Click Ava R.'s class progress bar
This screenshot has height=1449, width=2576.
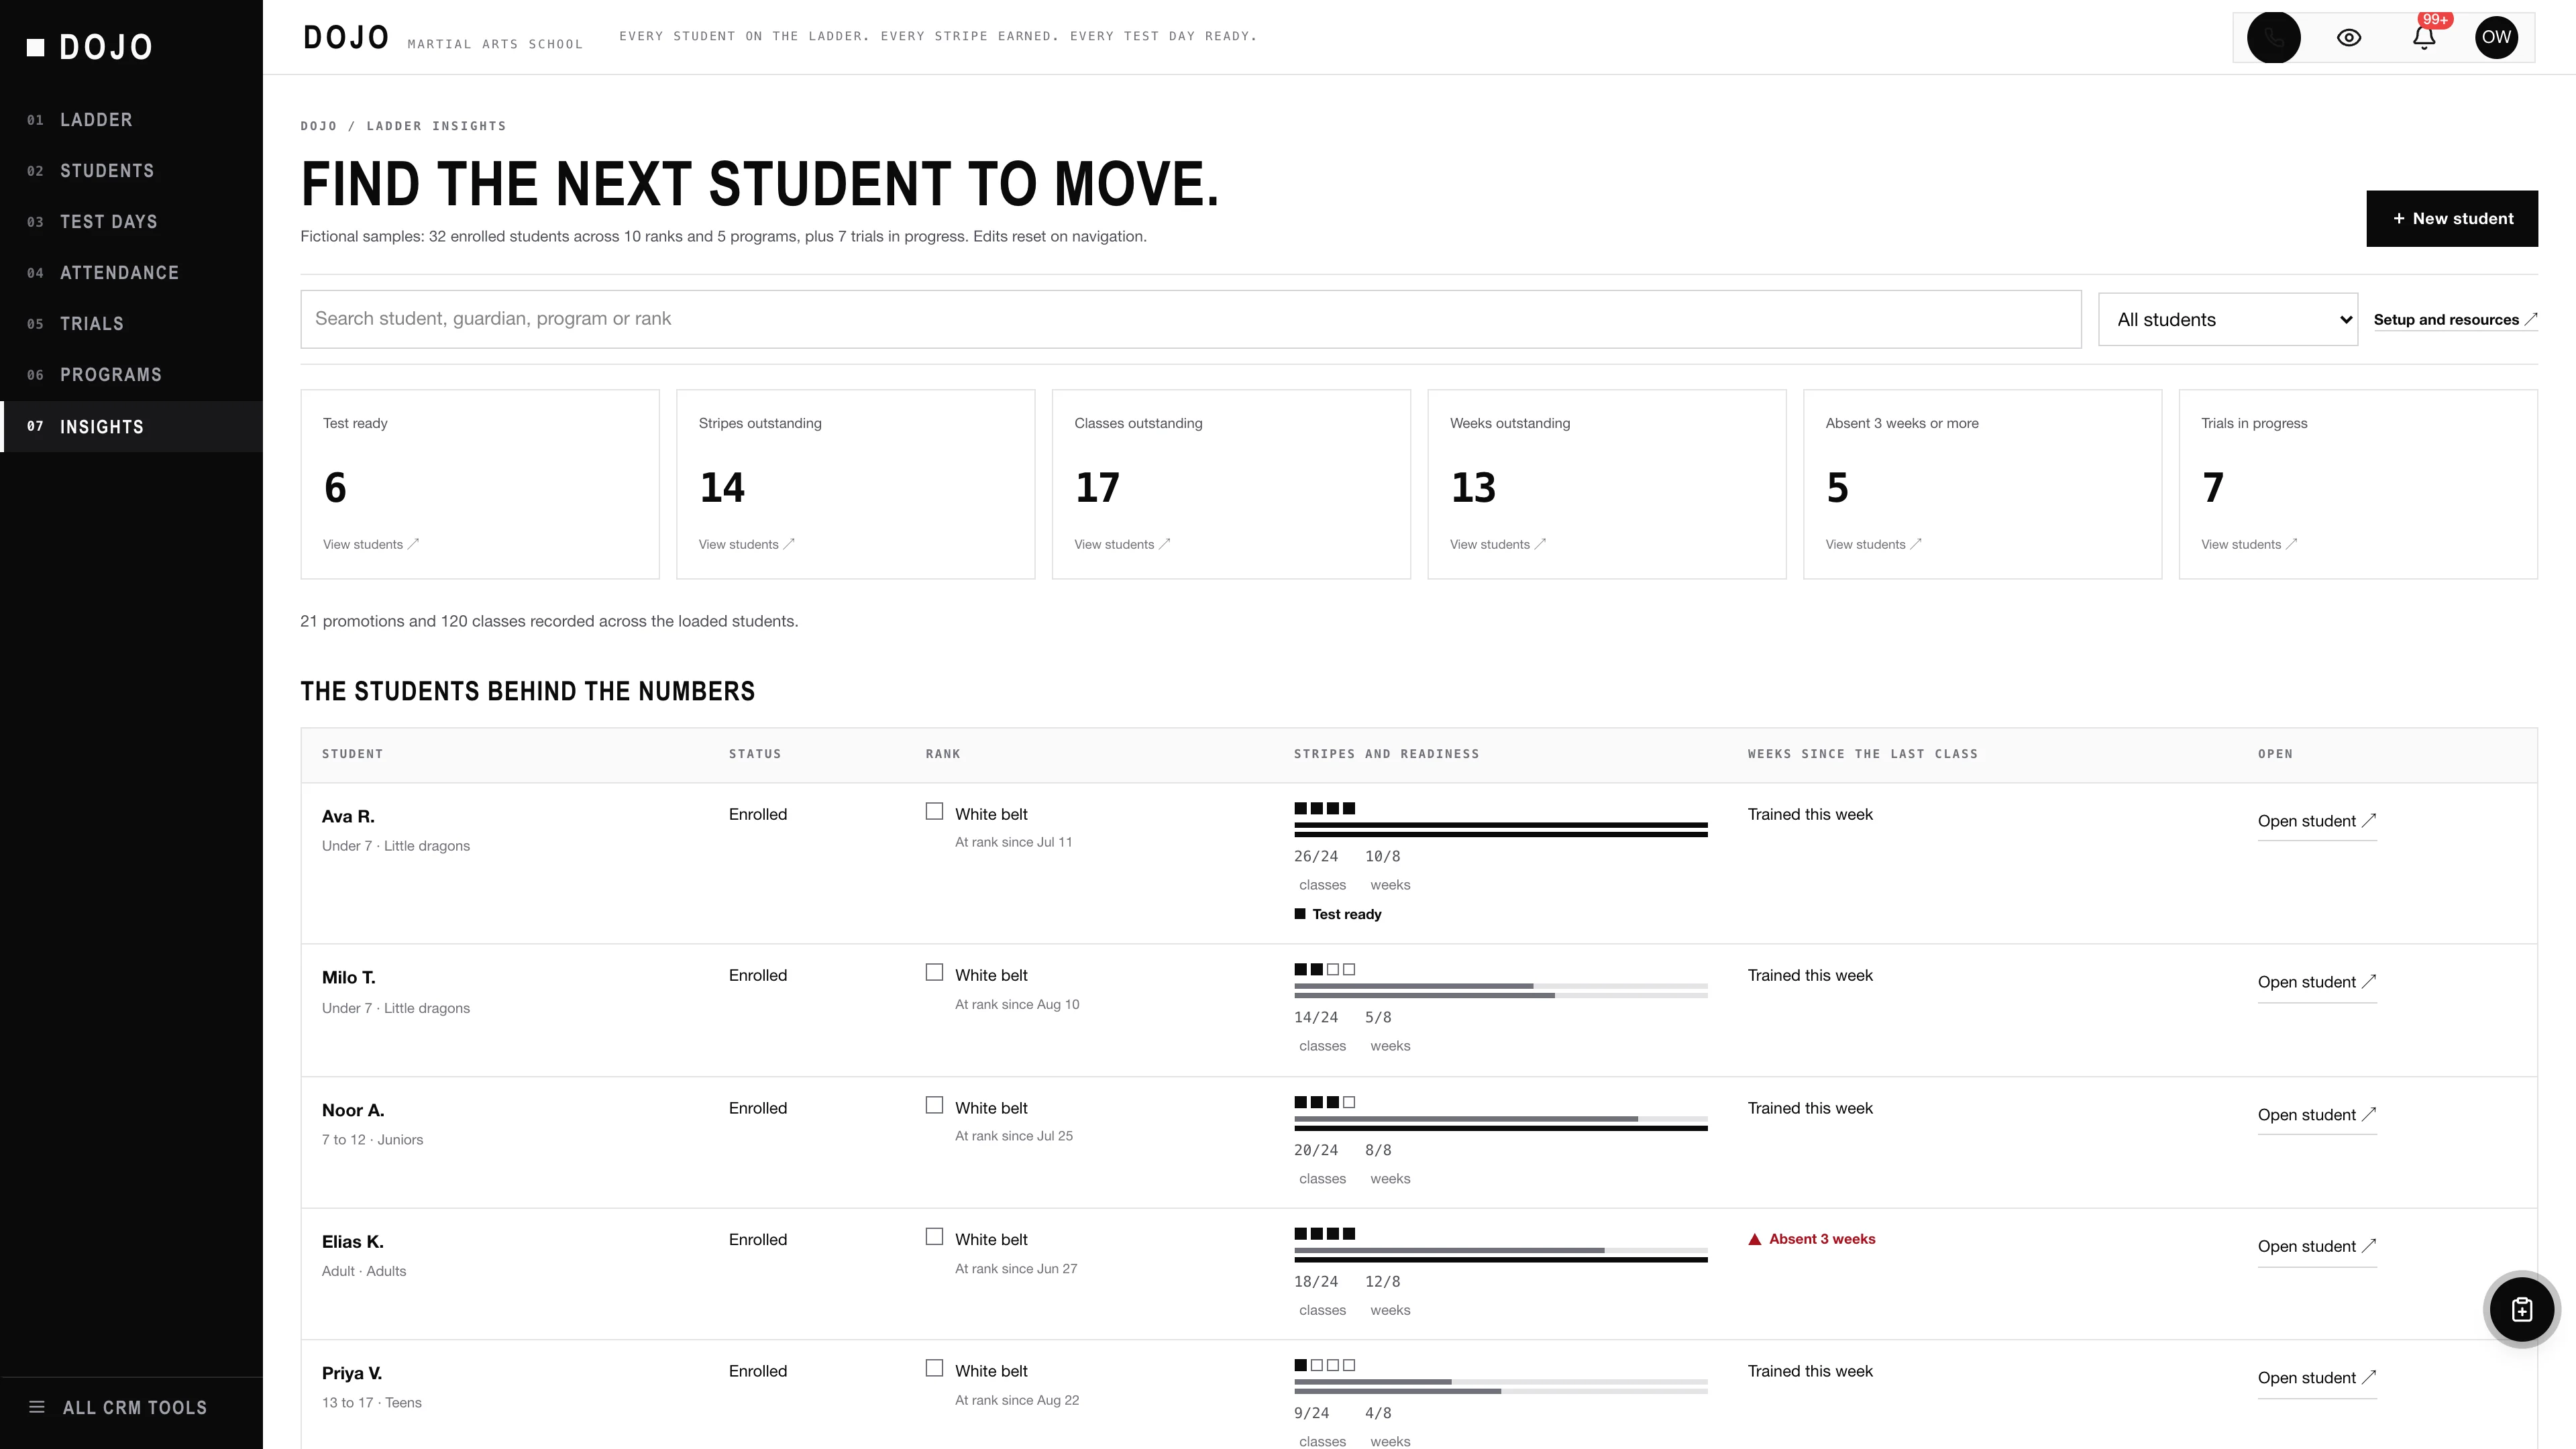[1500, 825]
